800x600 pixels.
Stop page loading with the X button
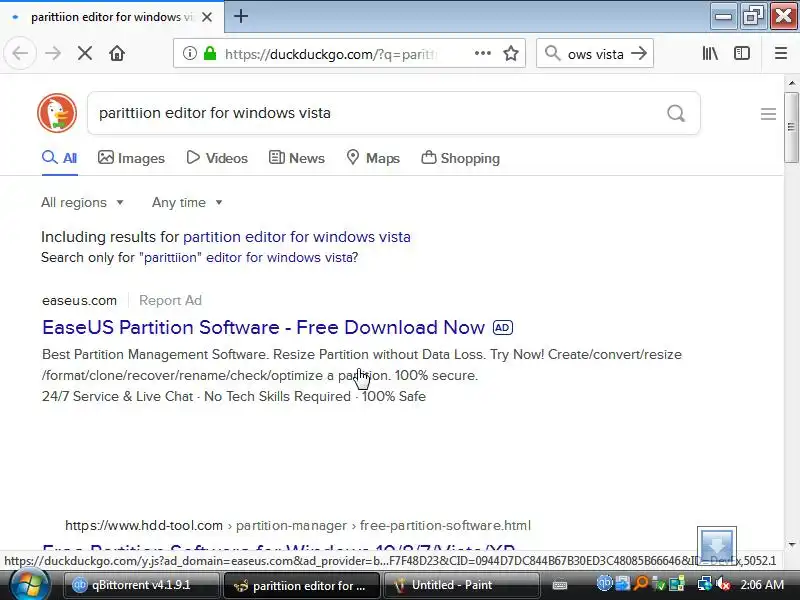pyautogui.click(x=85, y=53)
